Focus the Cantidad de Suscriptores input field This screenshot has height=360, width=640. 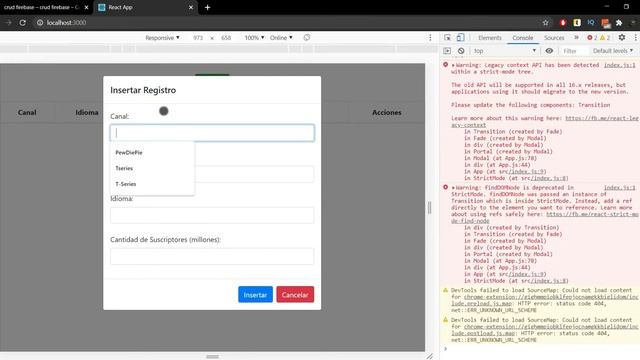tap(212, 256)
